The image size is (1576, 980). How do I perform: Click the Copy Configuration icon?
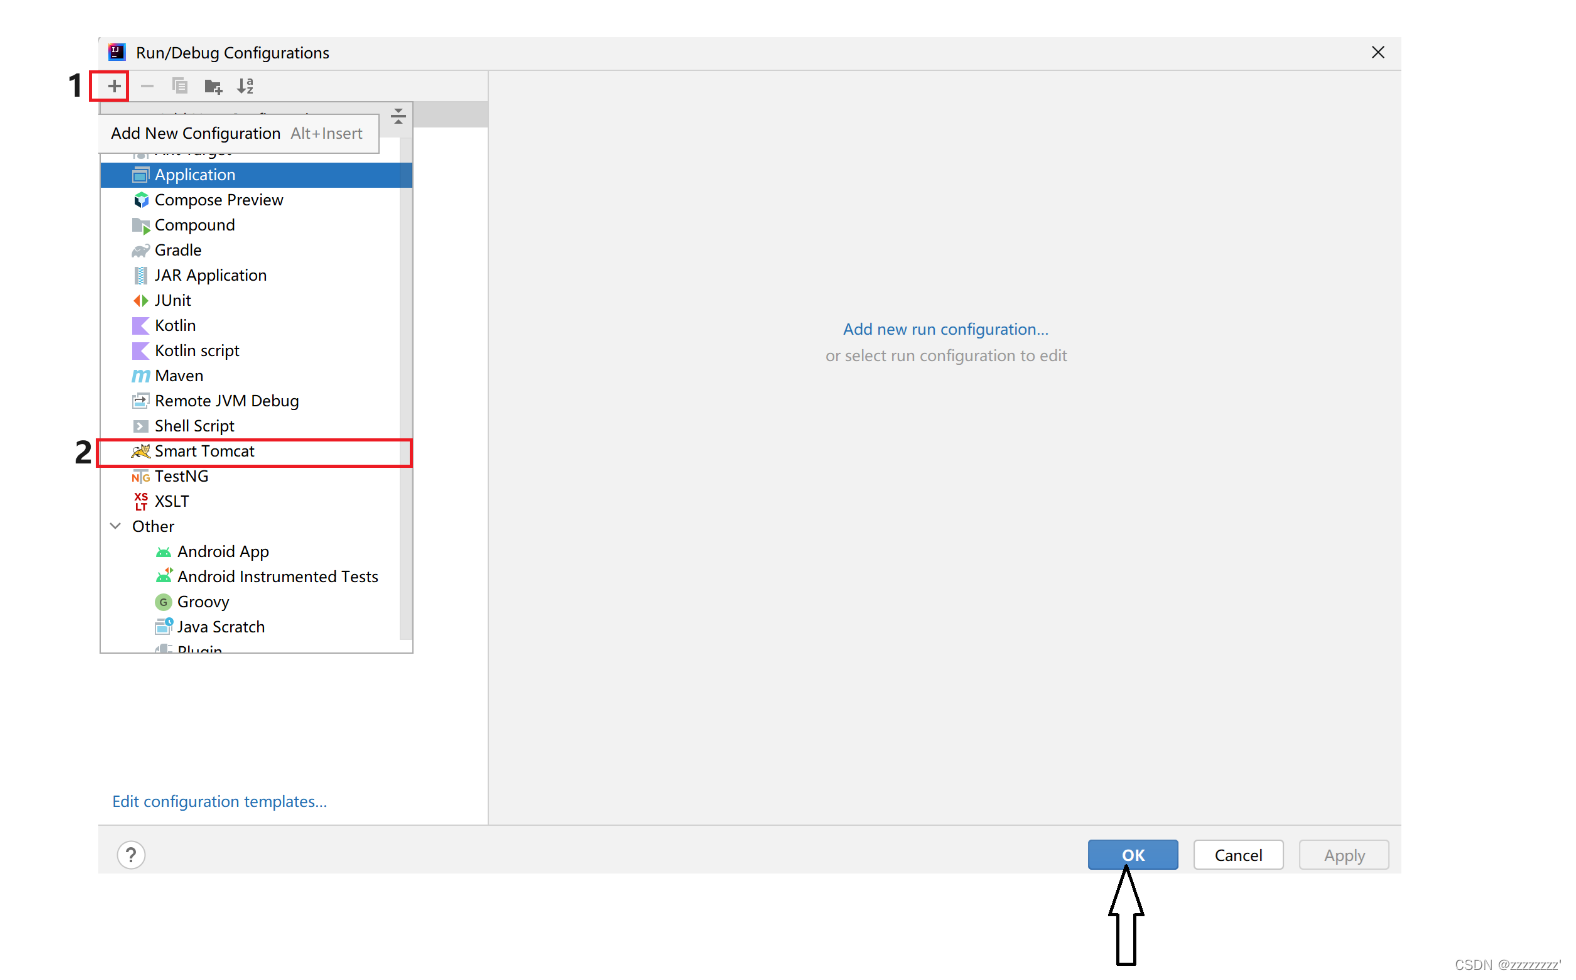point(180,86)
